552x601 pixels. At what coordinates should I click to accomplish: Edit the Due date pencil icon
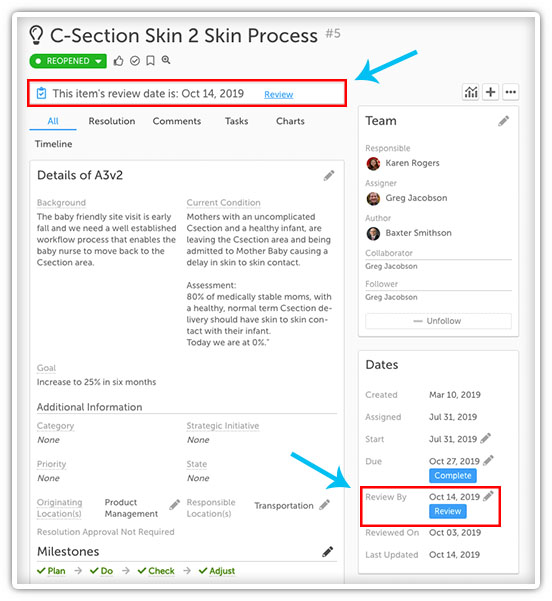tap(488, 461)
